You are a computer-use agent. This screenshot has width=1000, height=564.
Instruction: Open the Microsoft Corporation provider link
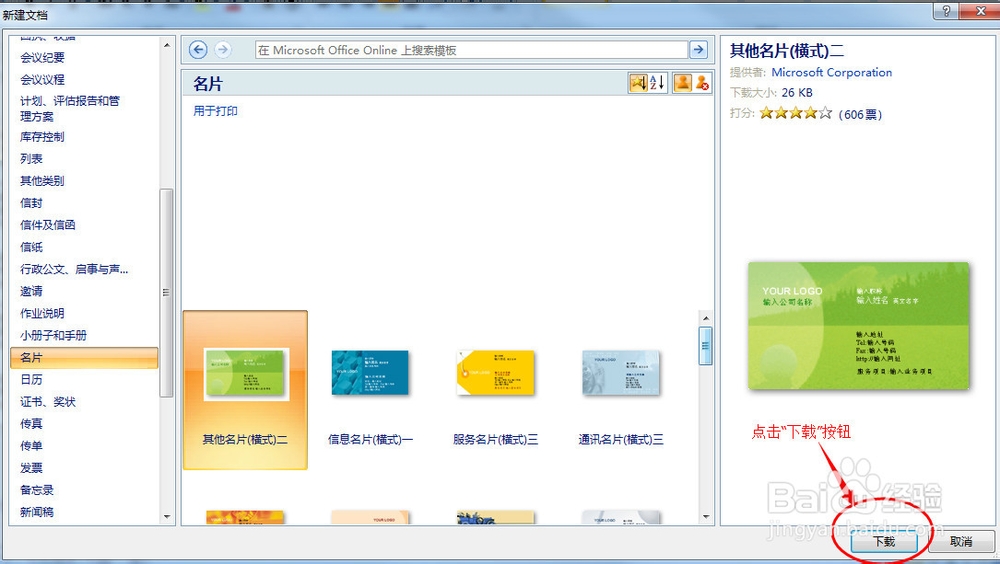[x=832, y=72]
